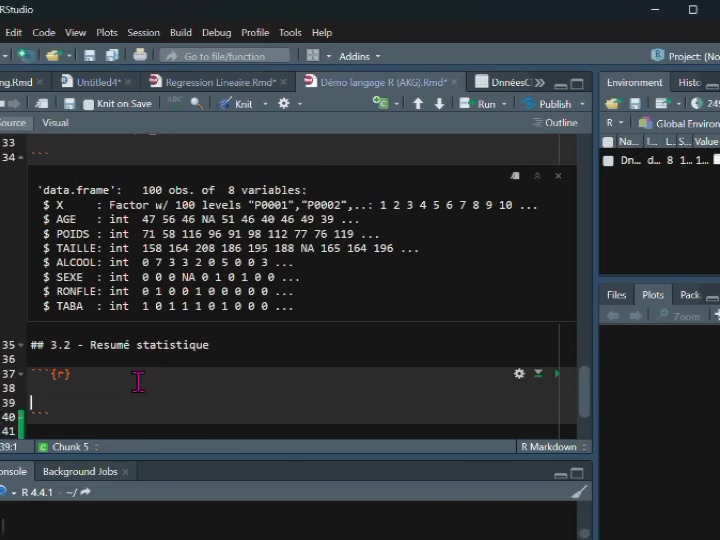Open insert chunk language dropdown

point(397,104)
